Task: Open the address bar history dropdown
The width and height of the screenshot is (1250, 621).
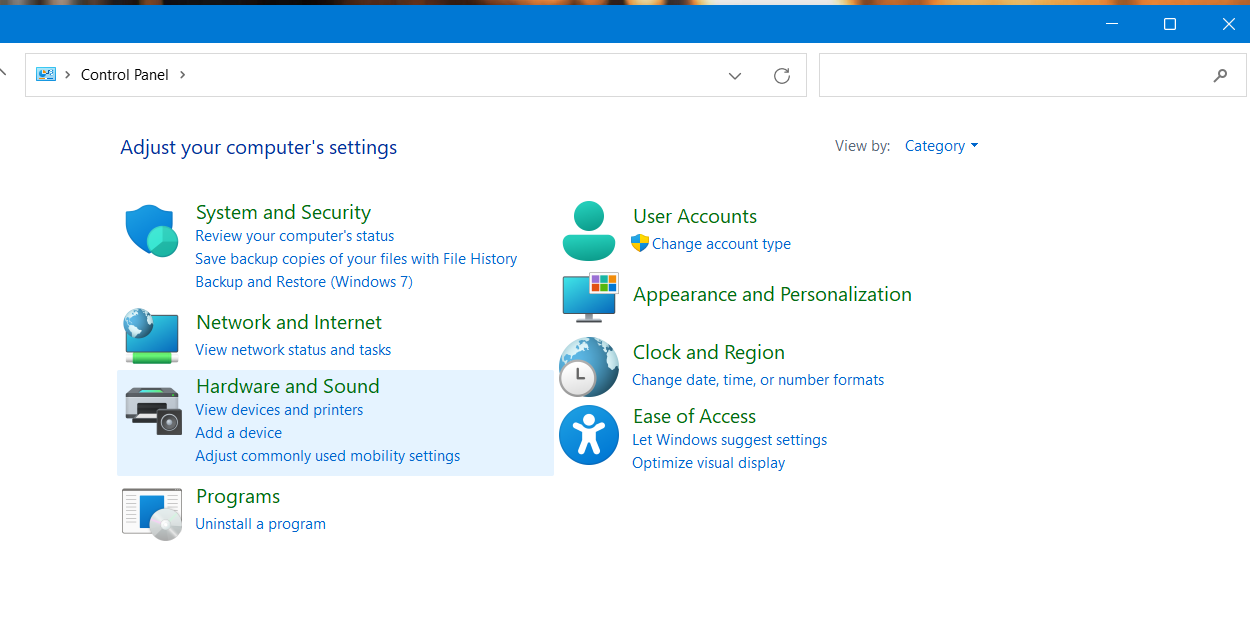Action: click(735, 76)
